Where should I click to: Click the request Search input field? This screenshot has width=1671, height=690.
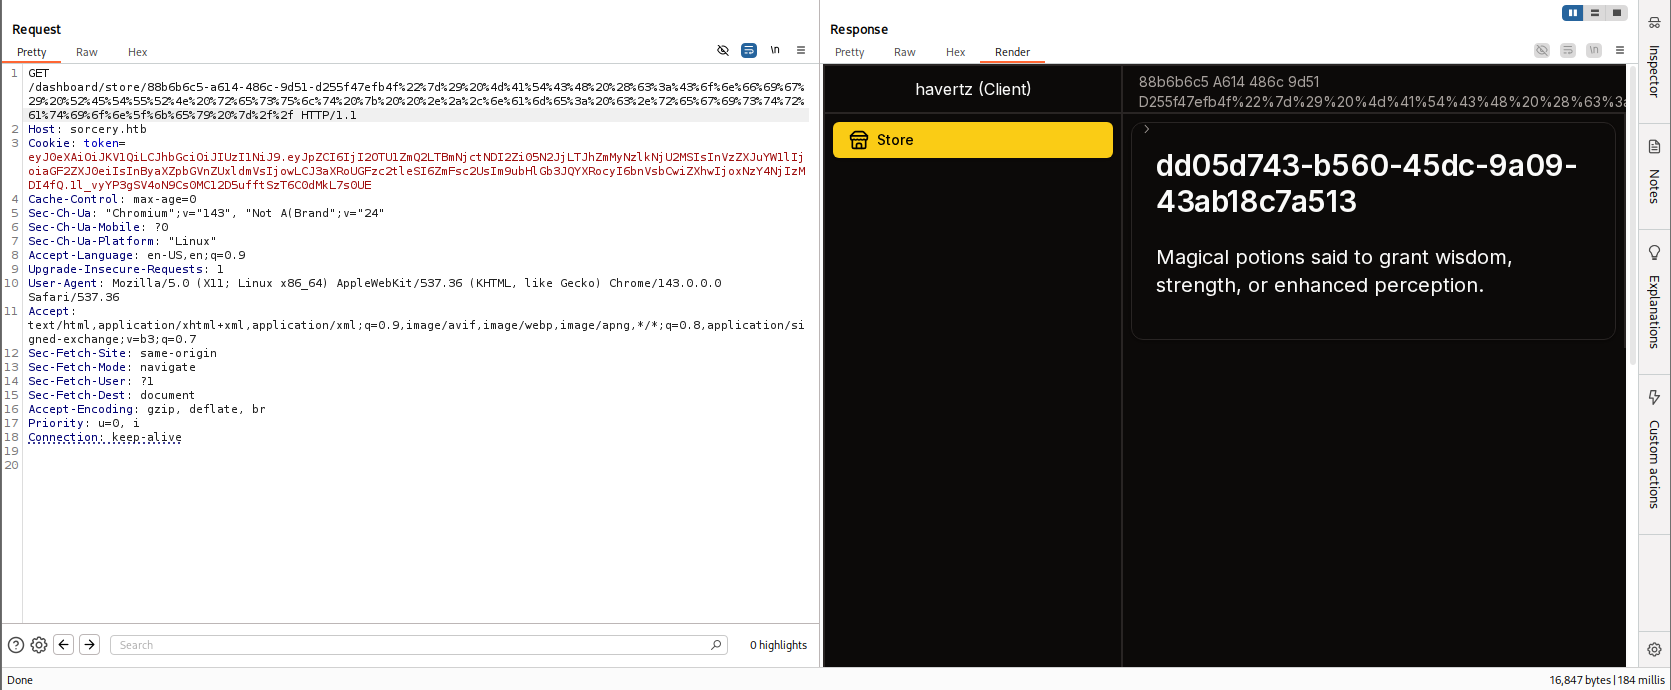click(410, 645)
